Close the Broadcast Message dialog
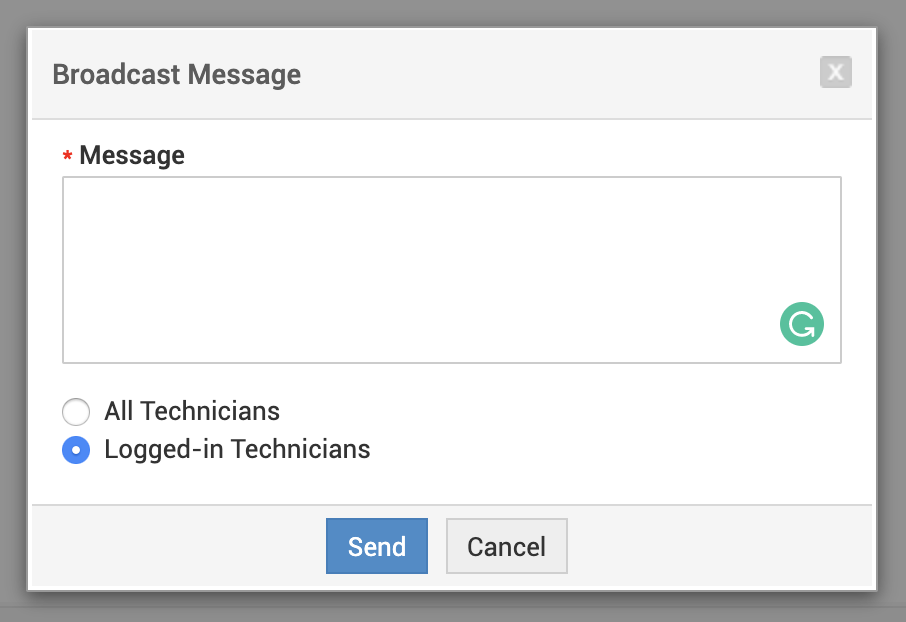Viewport: 906px width, 622px height. click(x=835, y=72)
